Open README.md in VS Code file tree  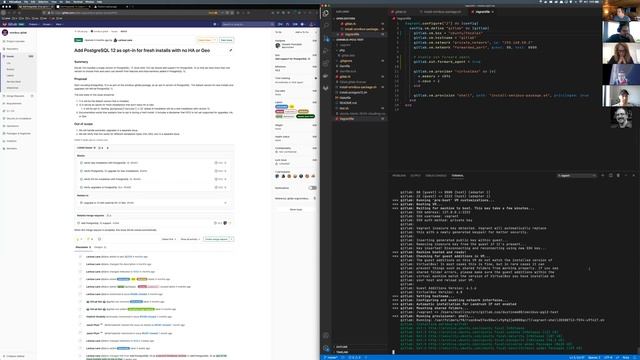click(x=348, y=103)
